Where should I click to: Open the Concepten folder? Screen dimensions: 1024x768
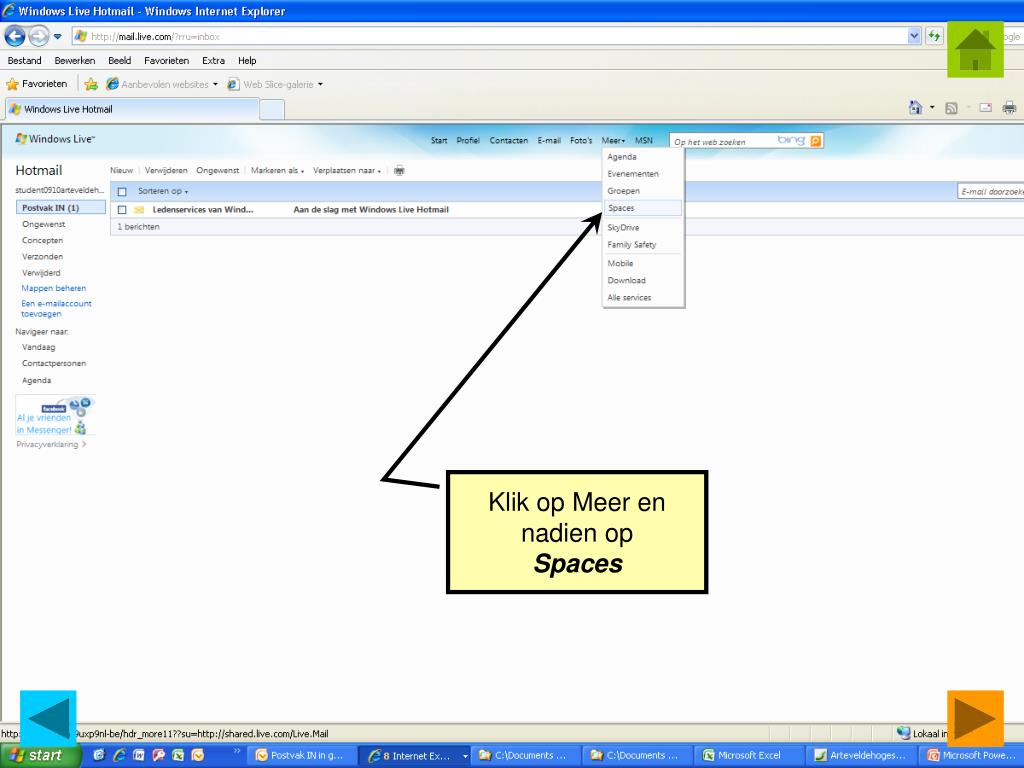(42, 240)
